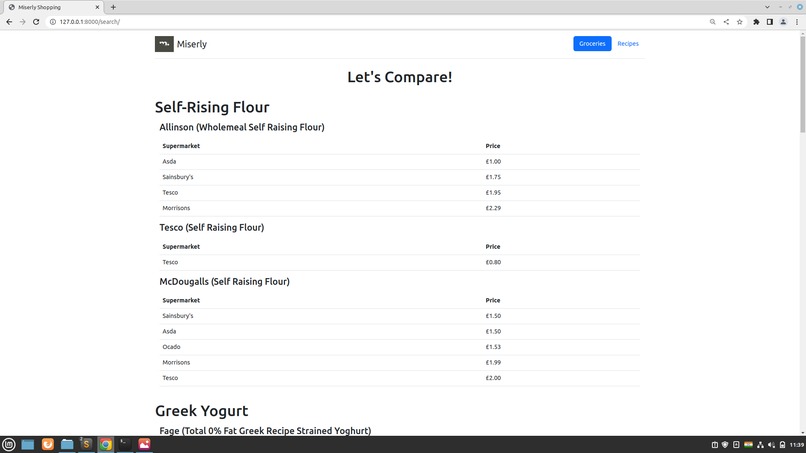Select Allinson Wholemeal Self Raising Flour heading
The image size is (806, 453).
click(242, 127)
